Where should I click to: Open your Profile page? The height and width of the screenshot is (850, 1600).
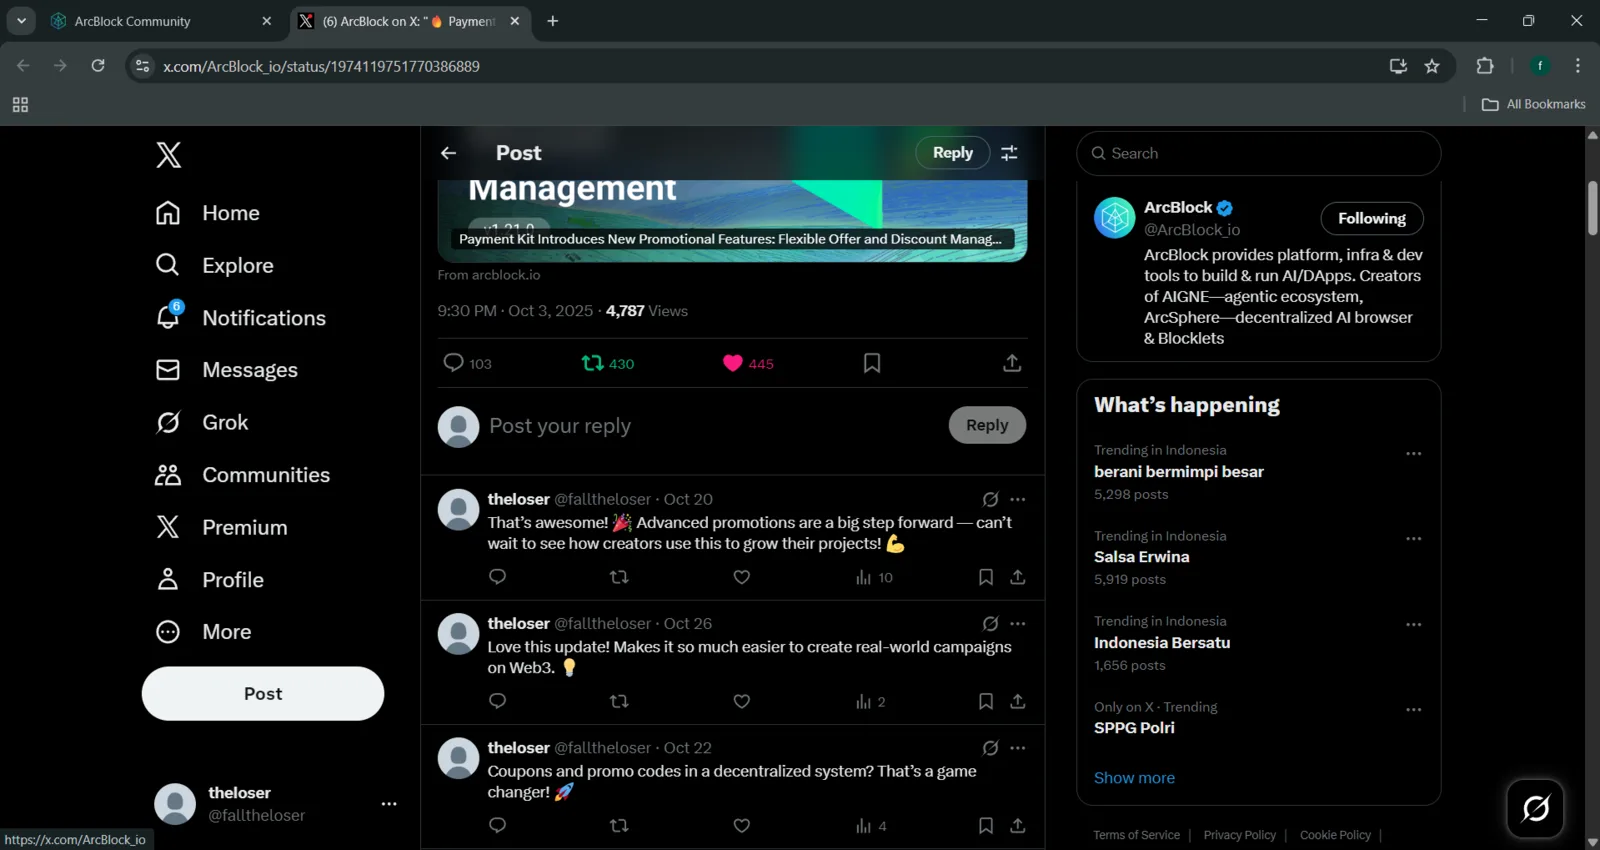210,580
